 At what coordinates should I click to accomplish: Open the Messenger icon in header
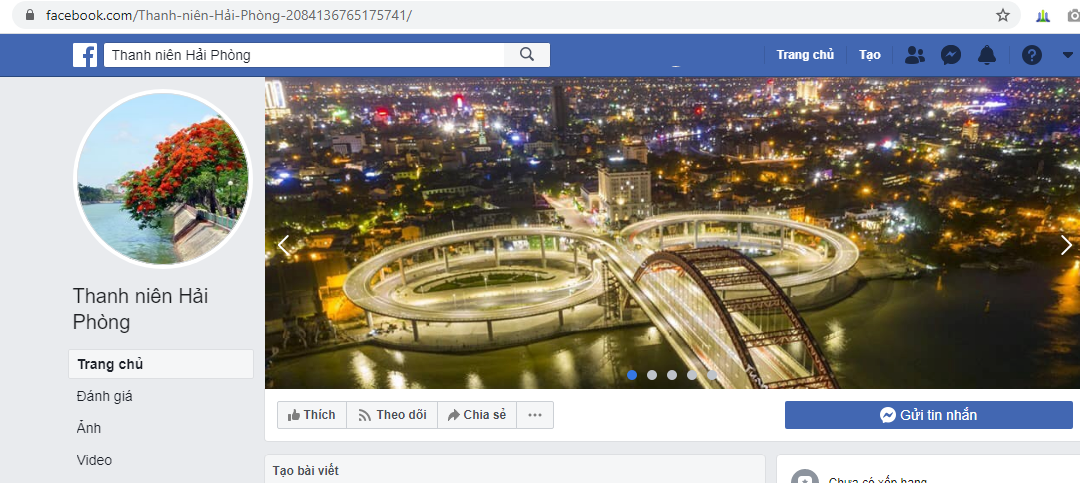point(951,55)
